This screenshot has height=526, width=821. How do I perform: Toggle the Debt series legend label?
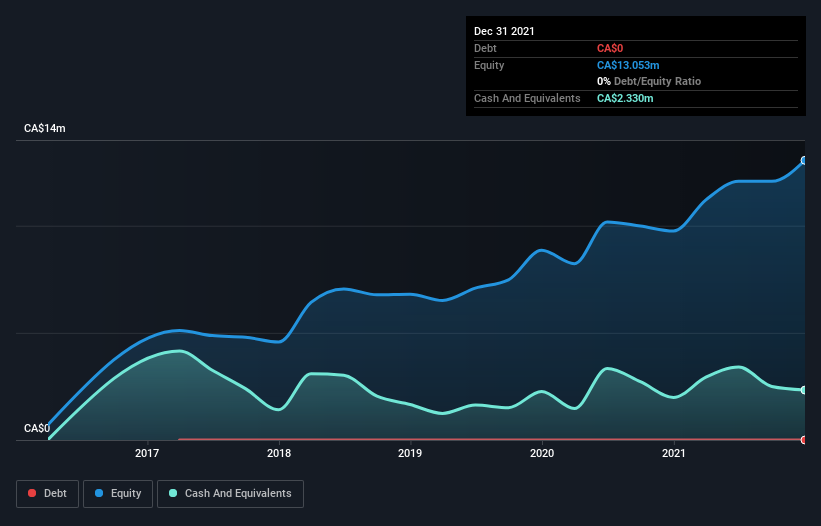click(56, 493)
